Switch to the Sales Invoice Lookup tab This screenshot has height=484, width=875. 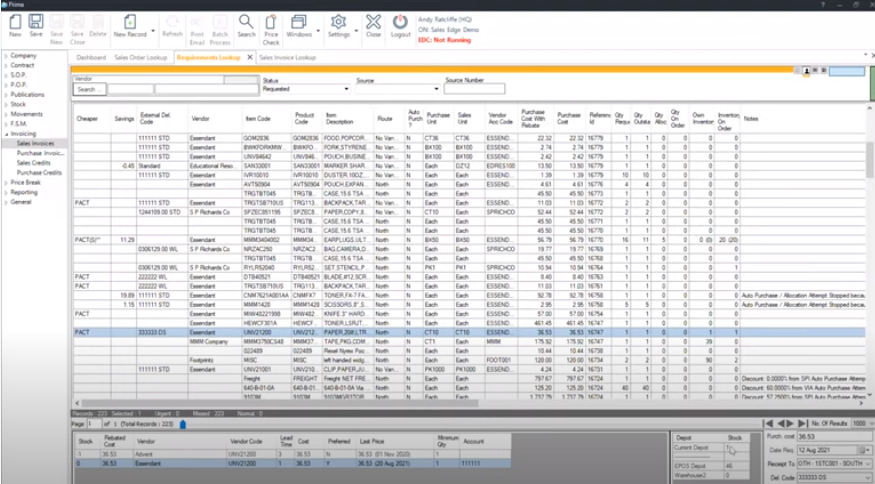287,57
